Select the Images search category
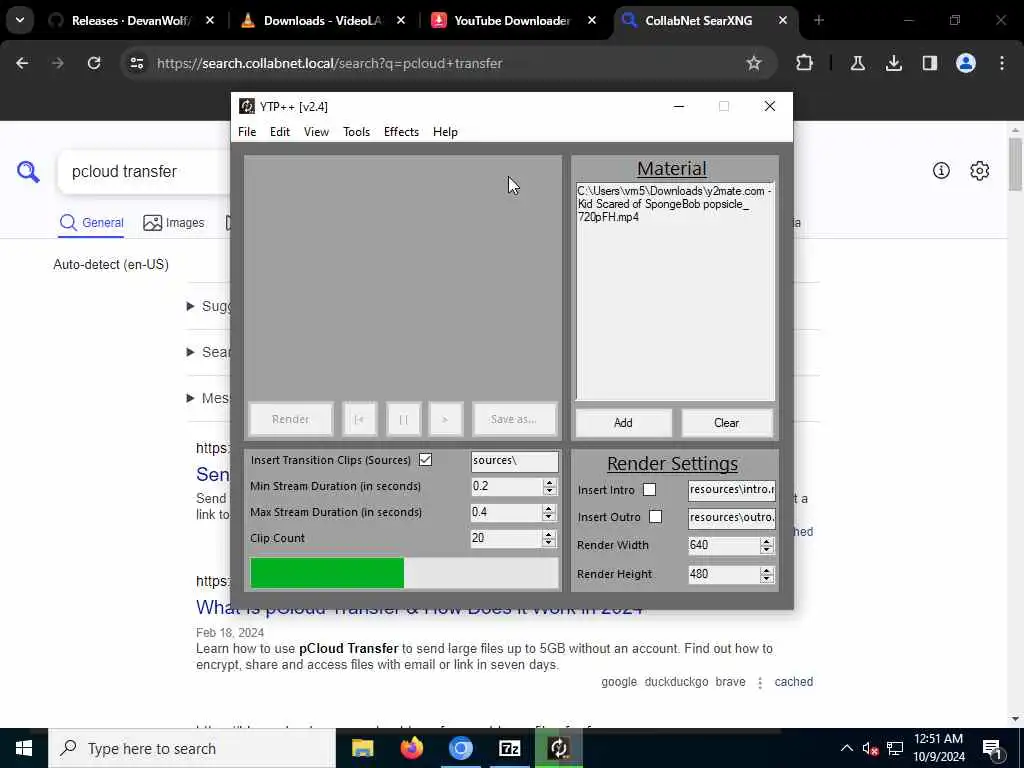This screenshot has height=768, width=1024. (x=174, y=223)
